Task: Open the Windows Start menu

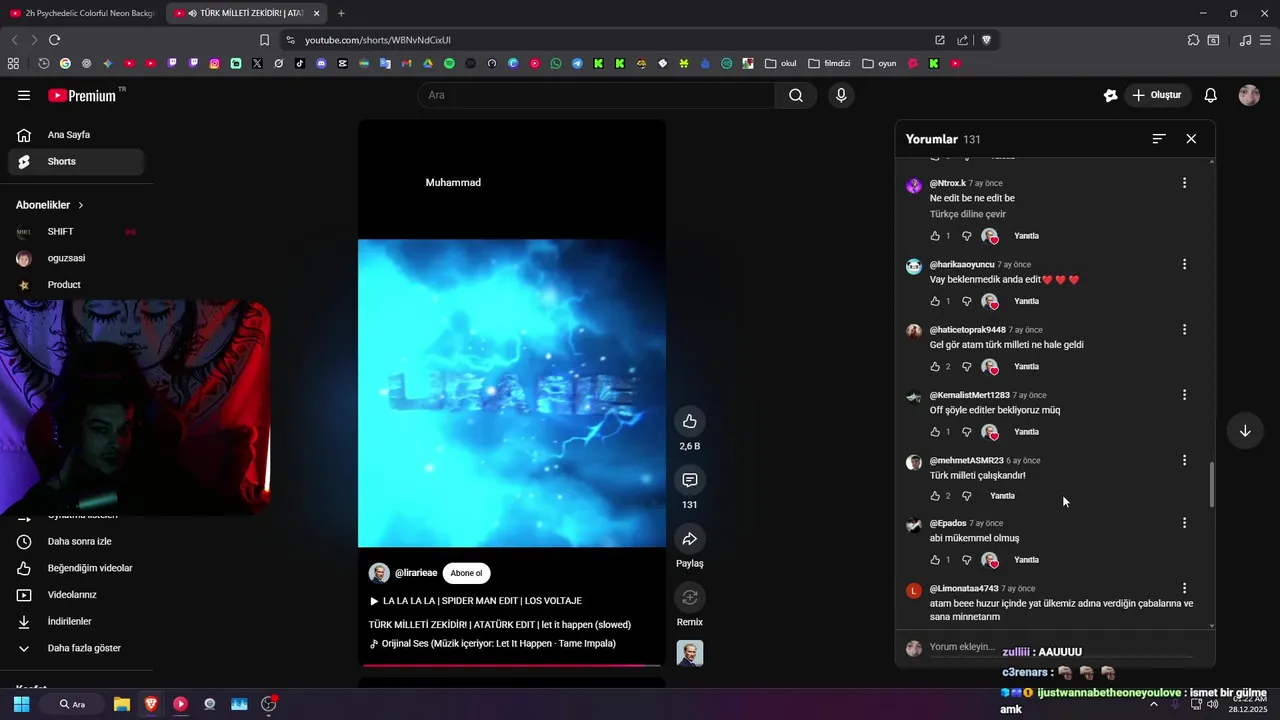Action: point(21,704)
